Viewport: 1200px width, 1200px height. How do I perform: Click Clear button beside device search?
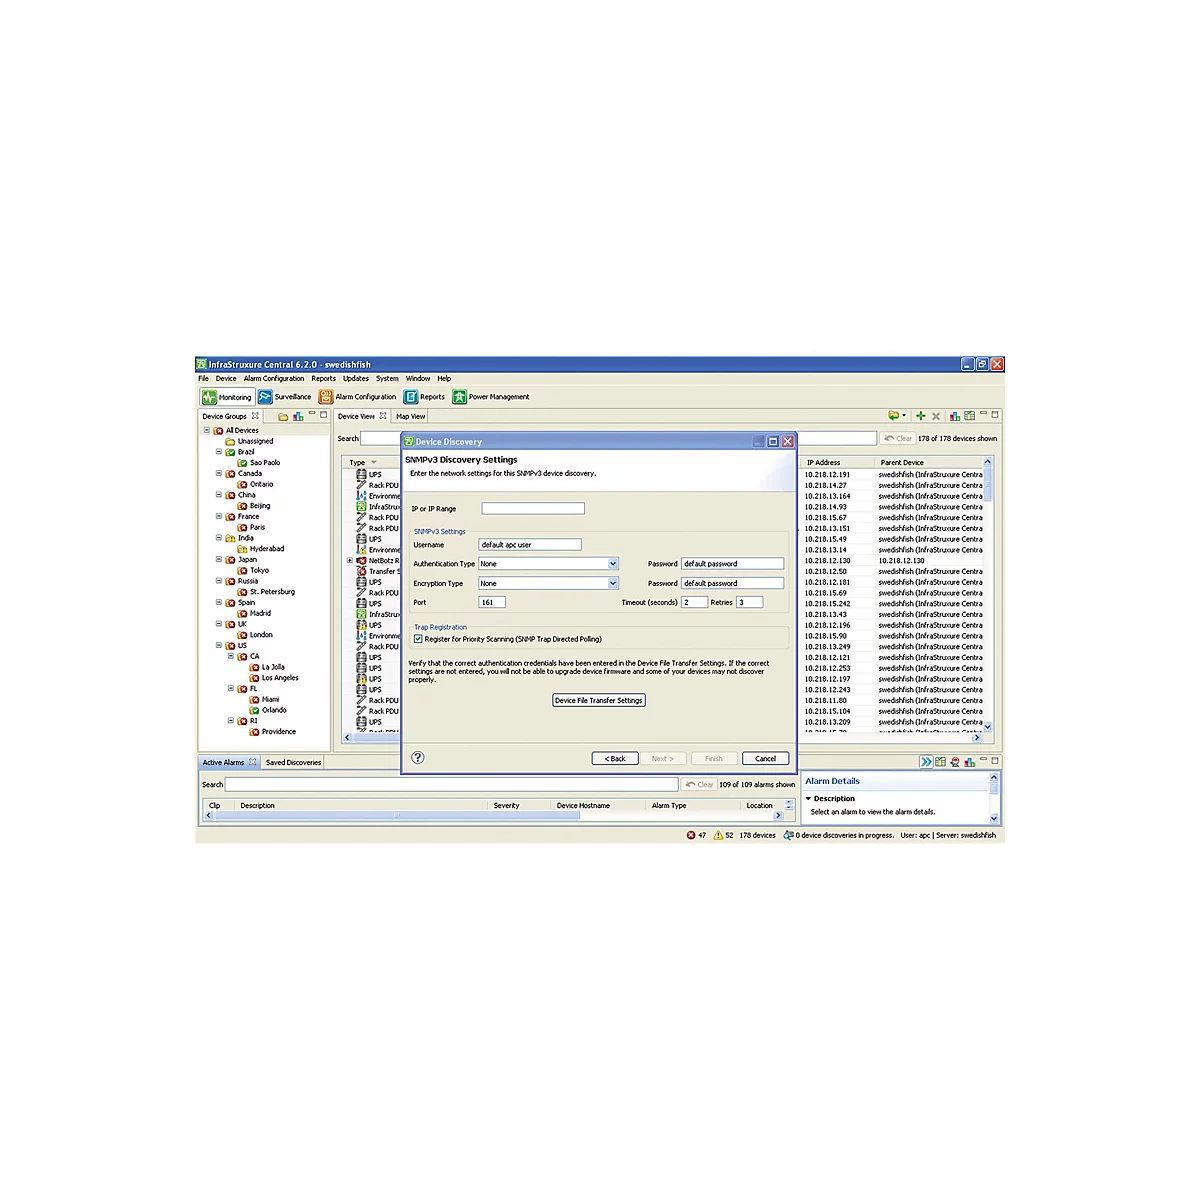898,438
